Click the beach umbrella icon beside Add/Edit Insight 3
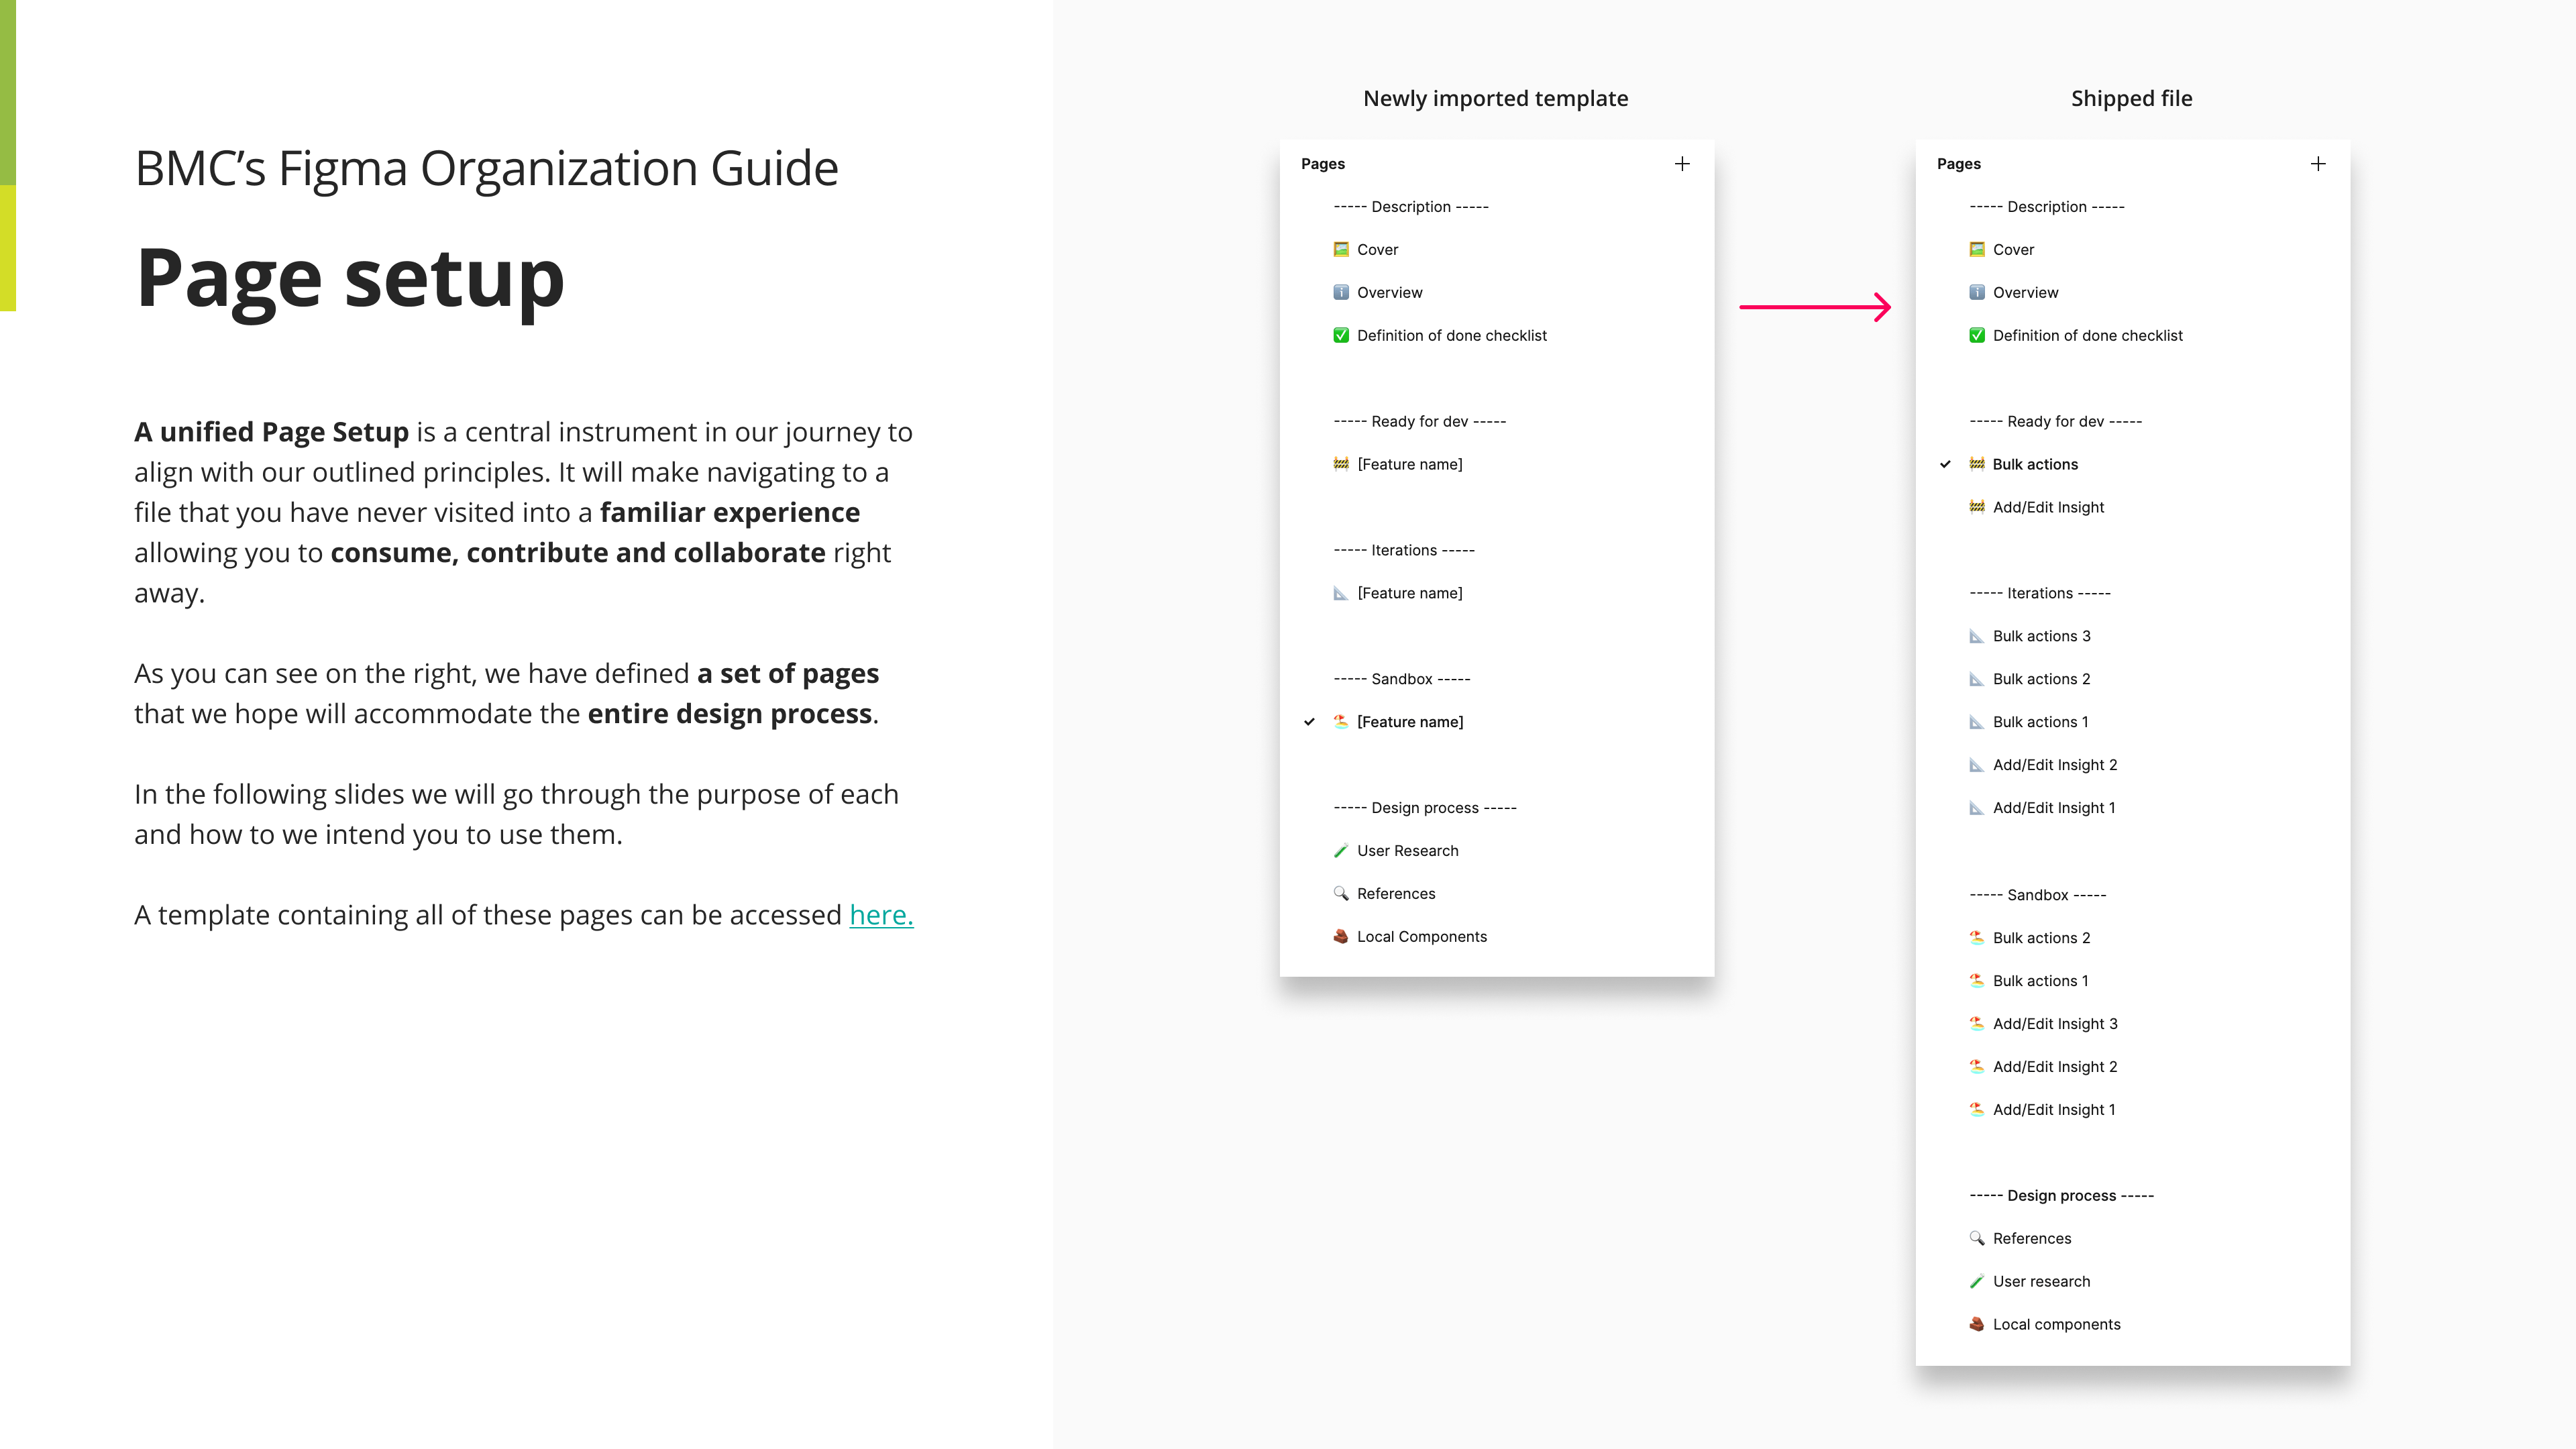 [x=1977, y=1024]
